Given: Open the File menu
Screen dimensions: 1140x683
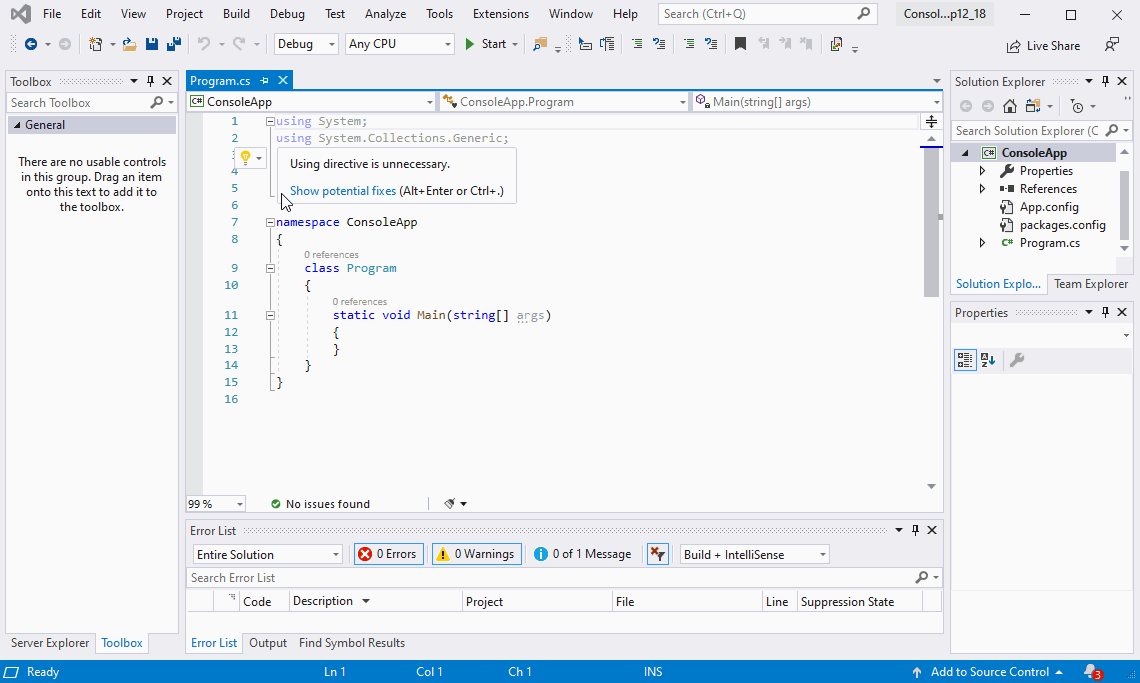Looking at the screenshot, I should point(52,14).
